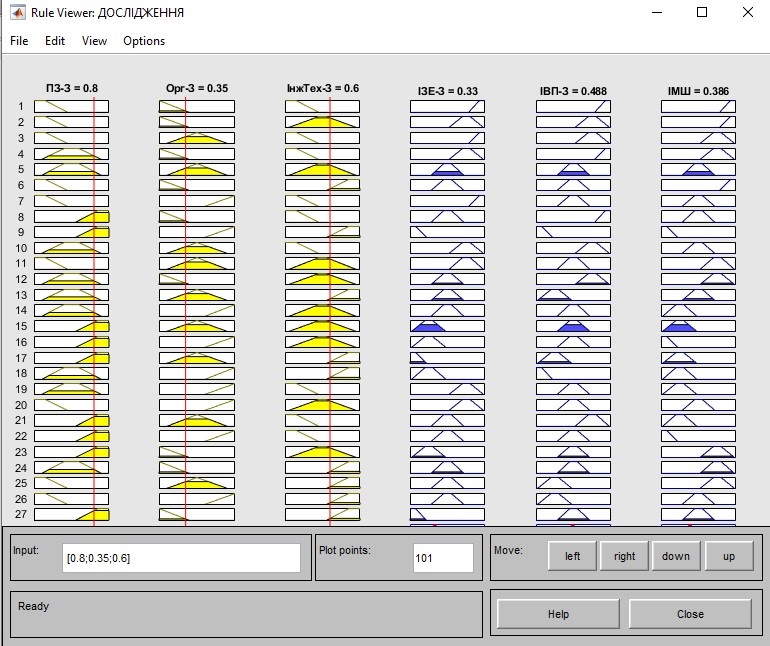The height and width of the screenshot is (646, 770).
Task: Click the MATLAB icon in title bar
Action: point(18,12)
